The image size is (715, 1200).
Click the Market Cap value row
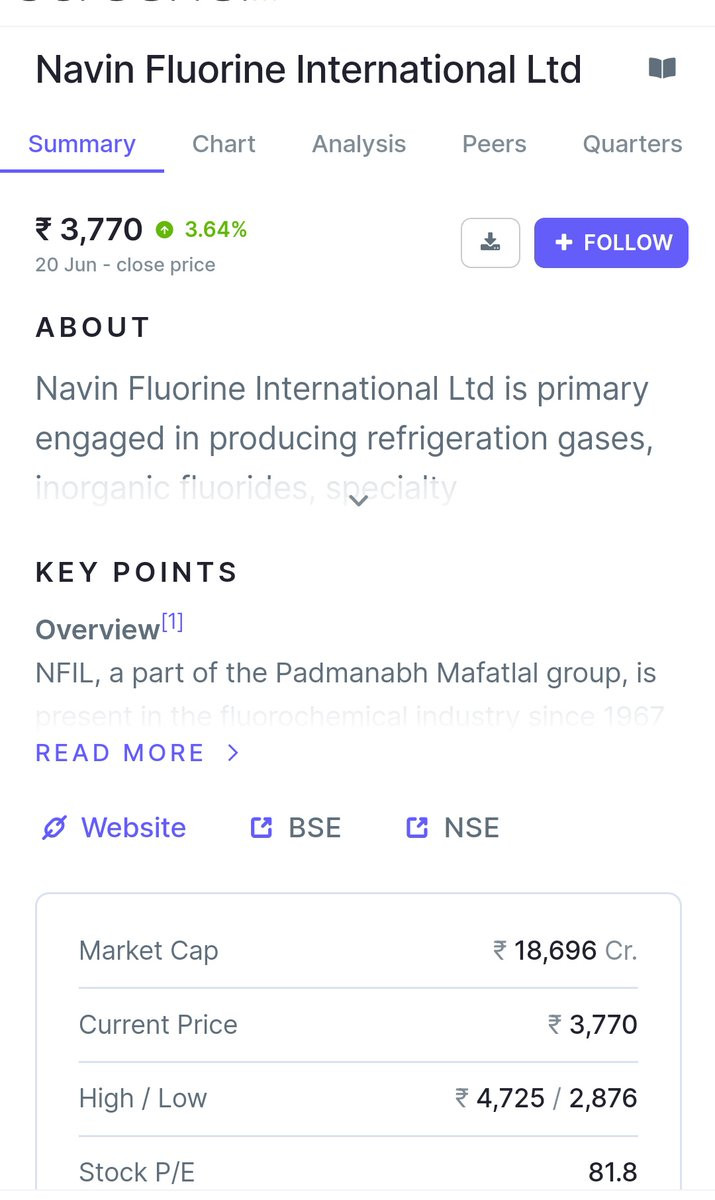358,950
